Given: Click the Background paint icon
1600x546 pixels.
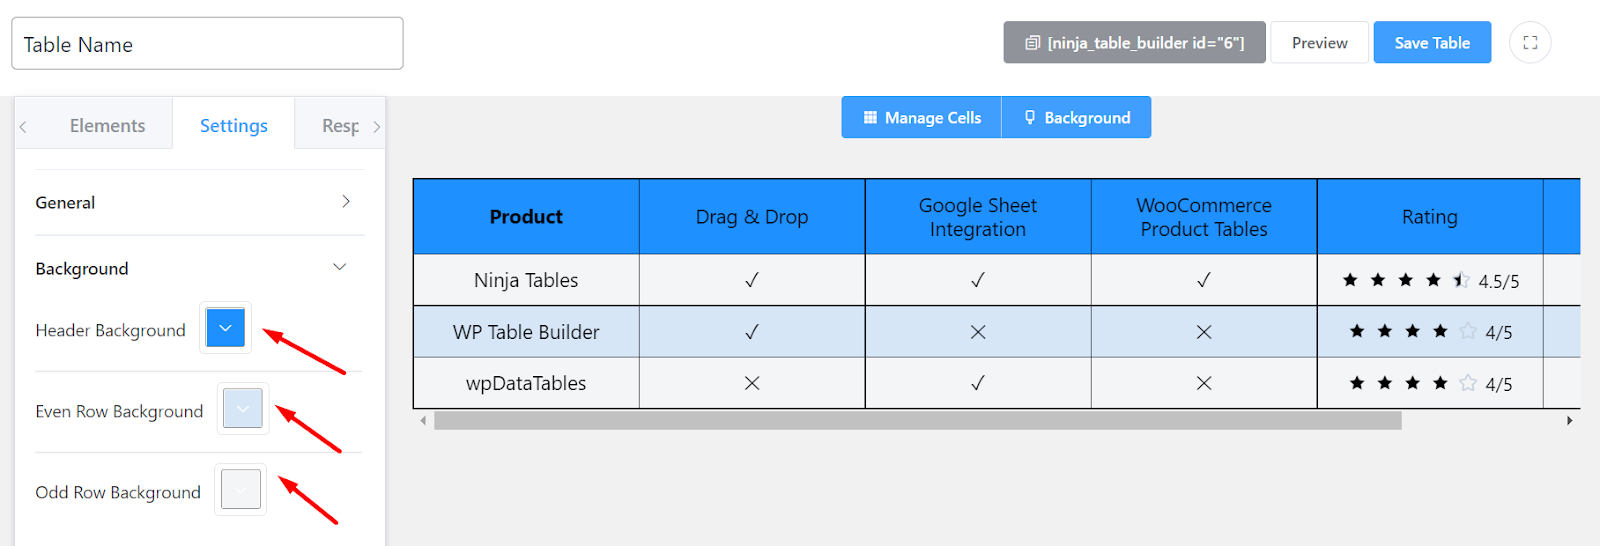Looking at the screenshot, I should coord(1030,118).
